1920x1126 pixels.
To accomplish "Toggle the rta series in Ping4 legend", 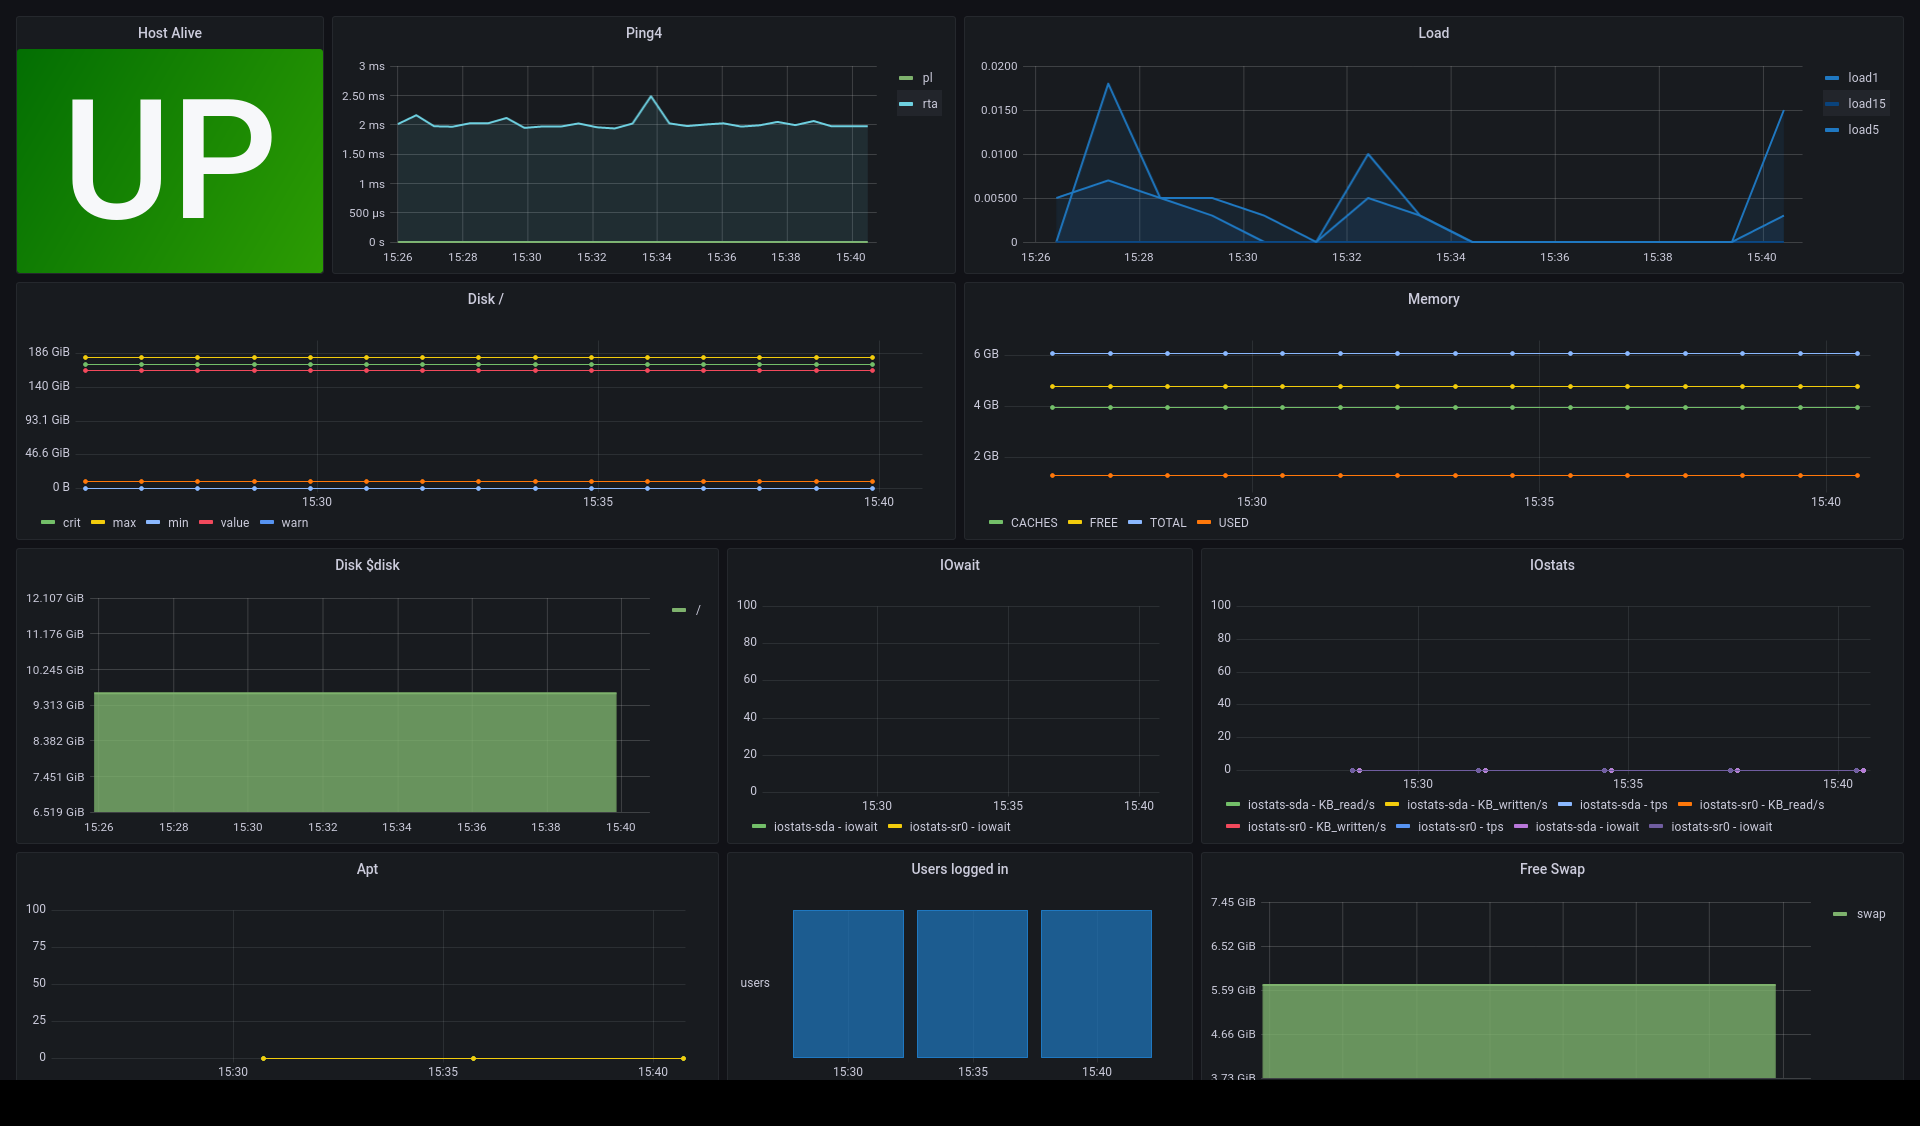I will 929,104.
